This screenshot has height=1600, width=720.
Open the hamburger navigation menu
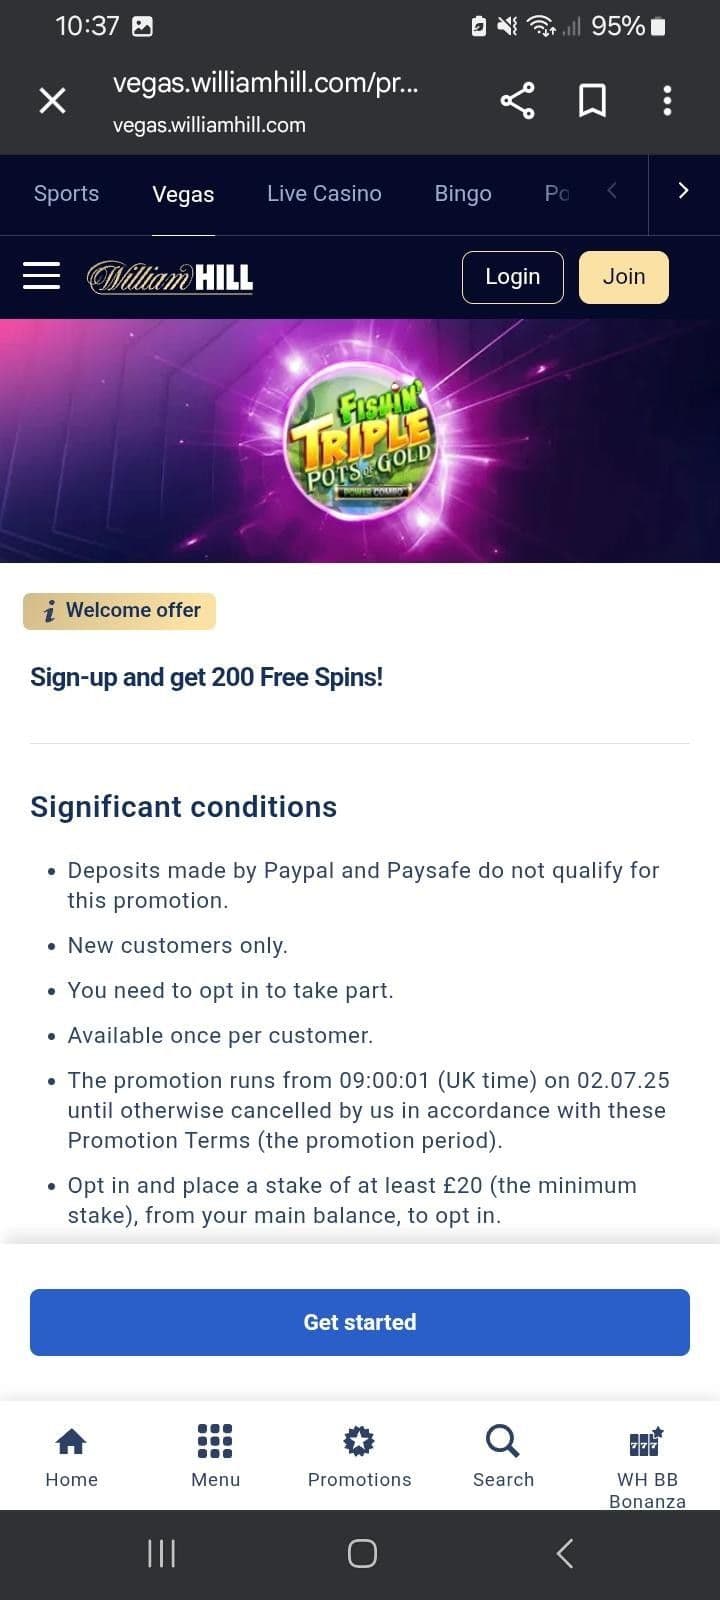tap(41, 276)
